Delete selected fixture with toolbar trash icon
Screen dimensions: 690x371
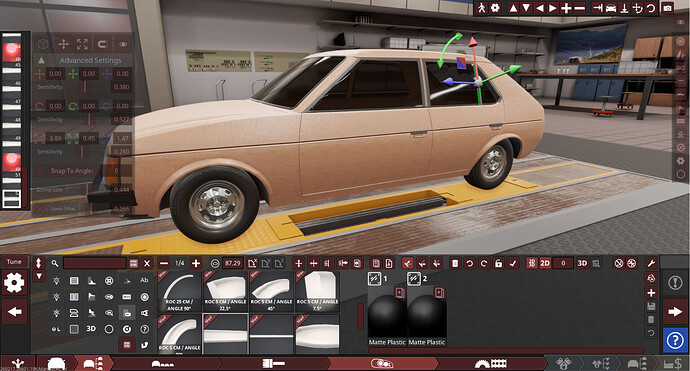(455, 263)
